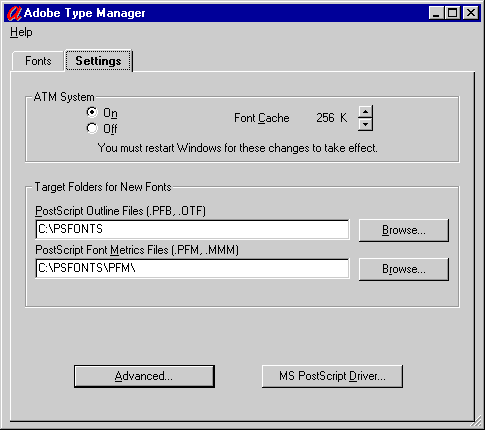Maximize the Adobe Type Manager window

[453, 13]
